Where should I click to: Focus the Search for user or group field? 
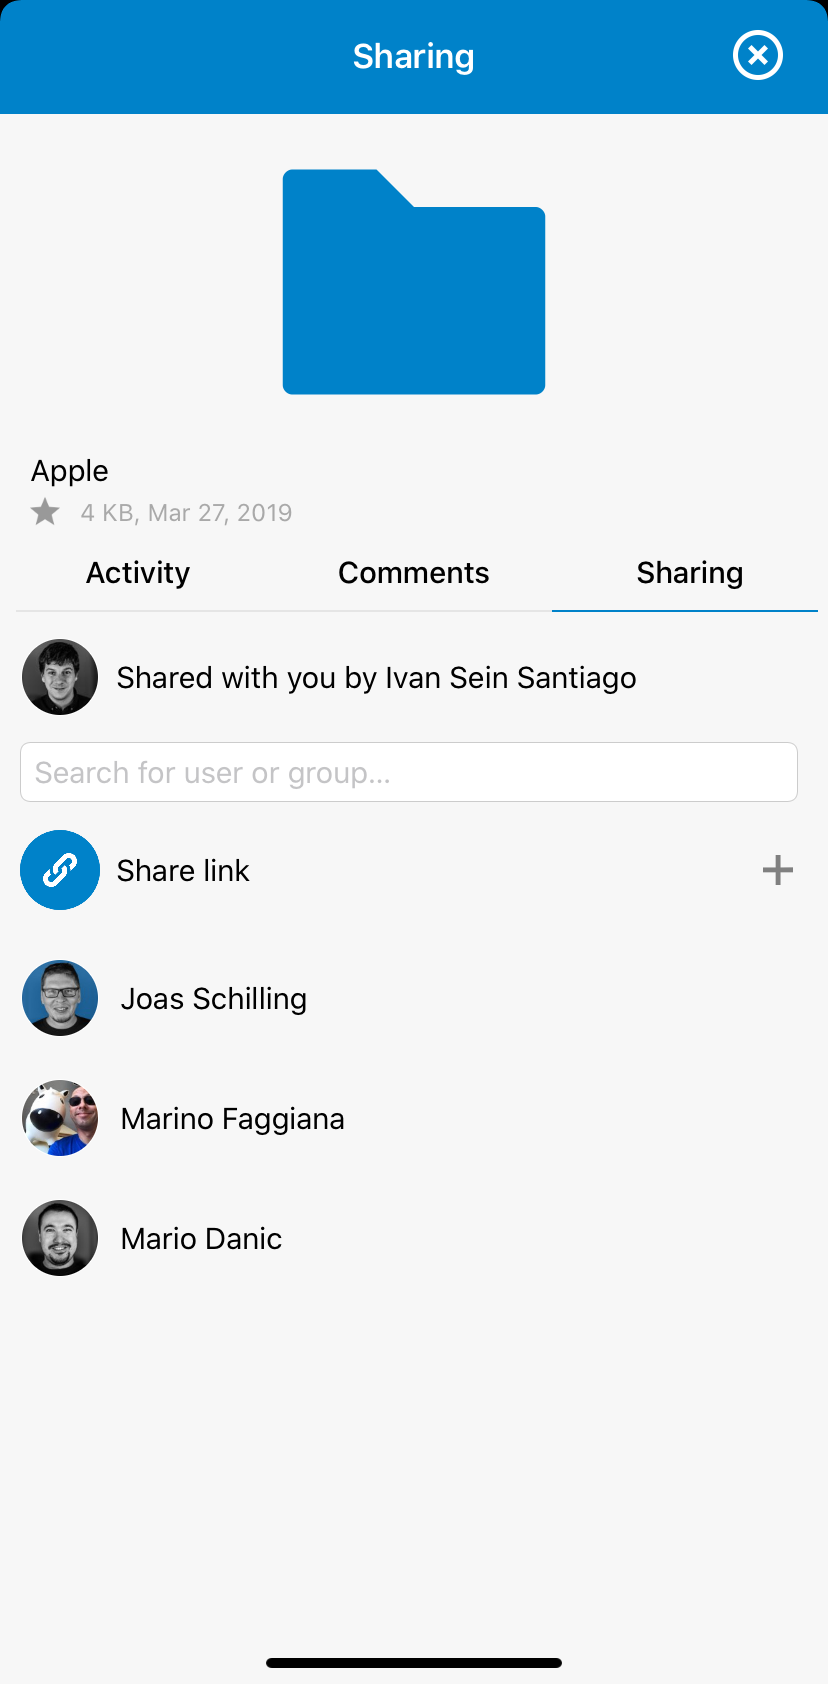tap(409, 772)
